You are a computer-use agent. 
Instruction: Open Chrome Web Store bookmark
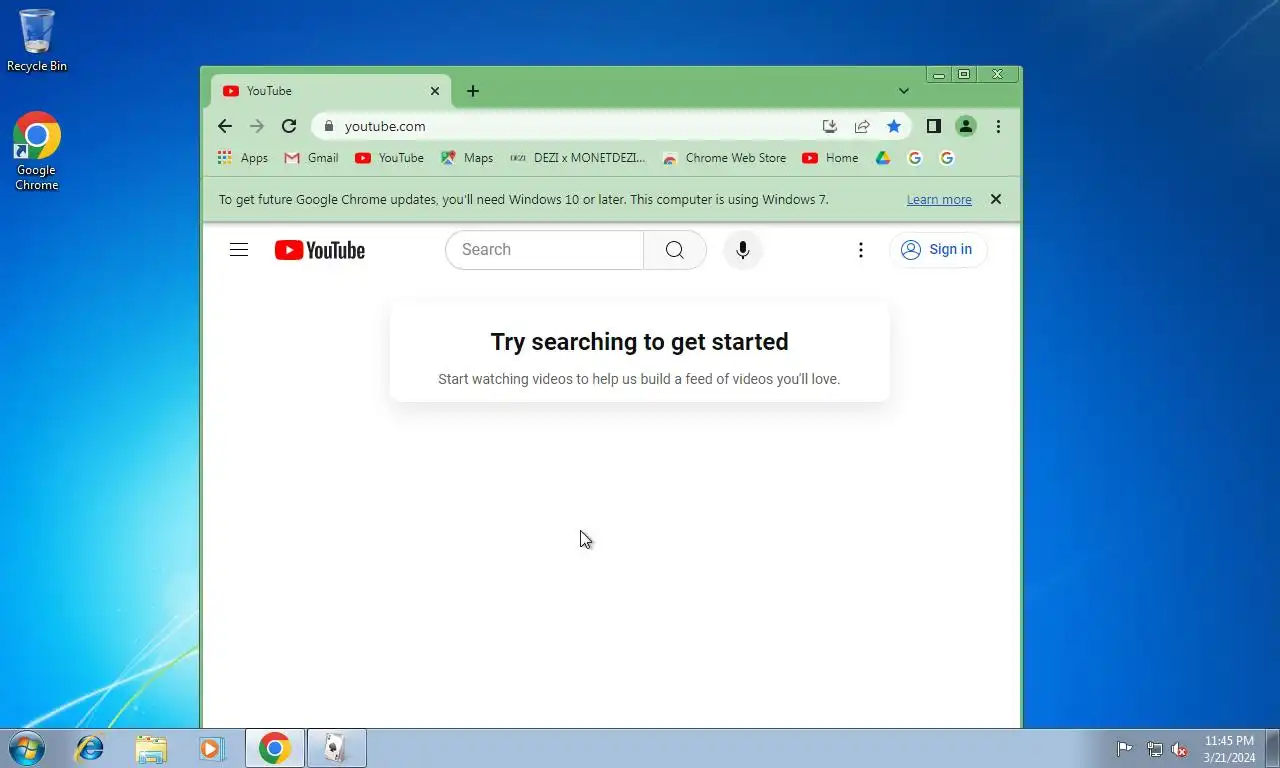coord(725,158)
